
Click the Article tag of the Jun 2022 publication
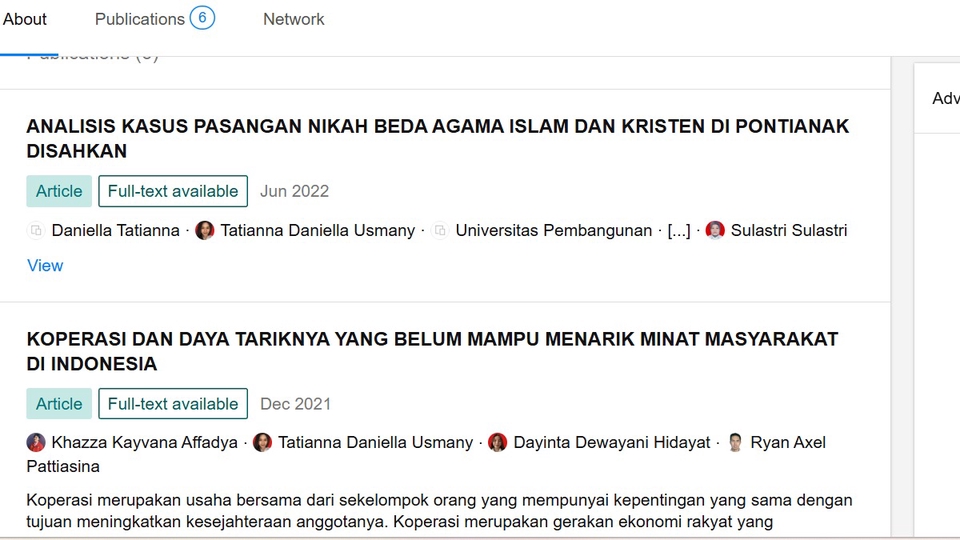(x=59, y=191)
